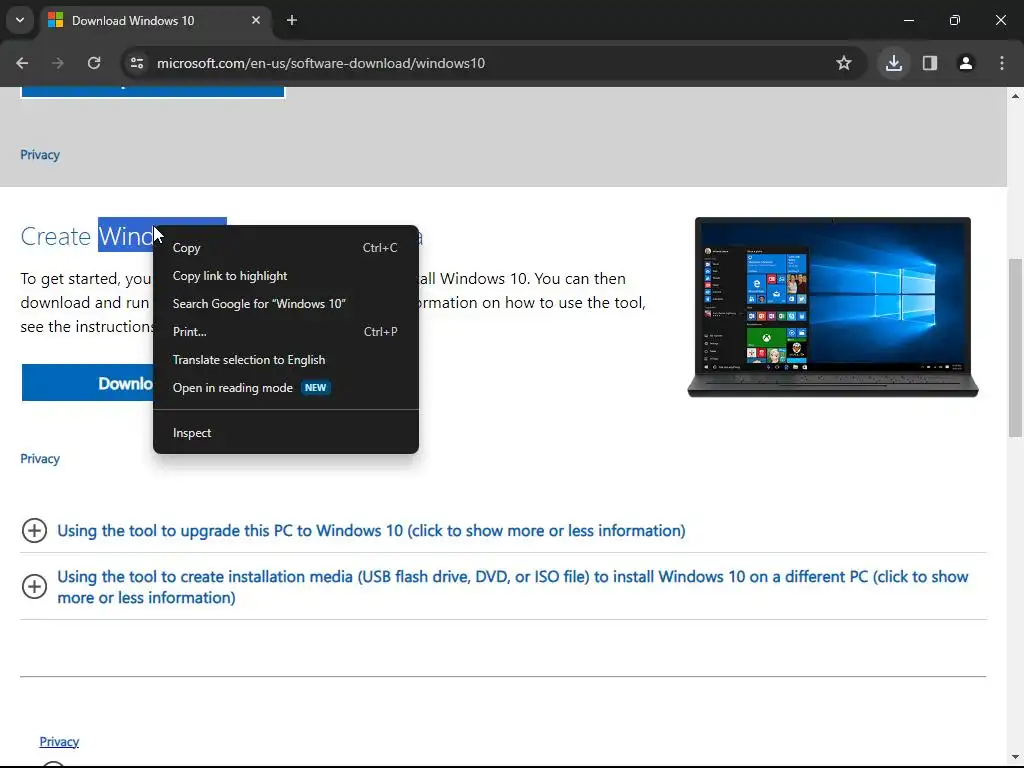The width and height of the screenshot is (1024, 768).
Task: Open the profile avatar icon
Action: (x=966, y=63)
